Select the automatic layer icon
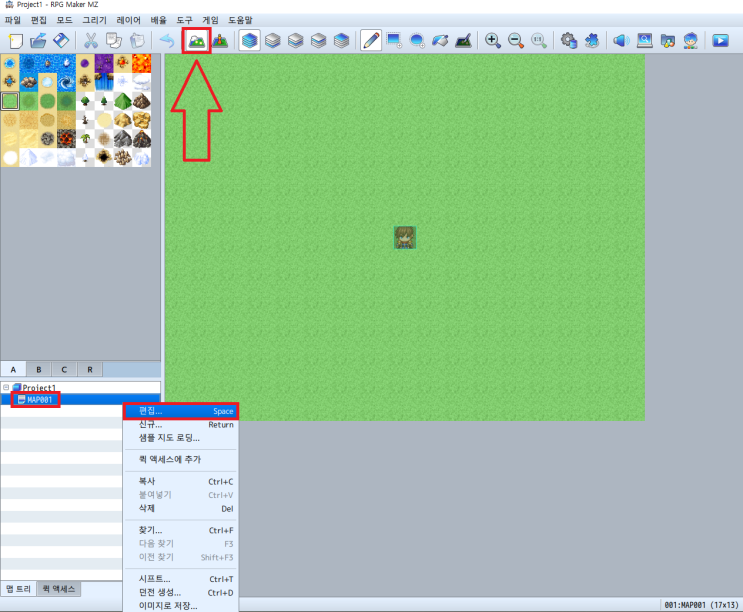Image resolution: width=743 pixels, height=612 pixels. click(249, 41)
